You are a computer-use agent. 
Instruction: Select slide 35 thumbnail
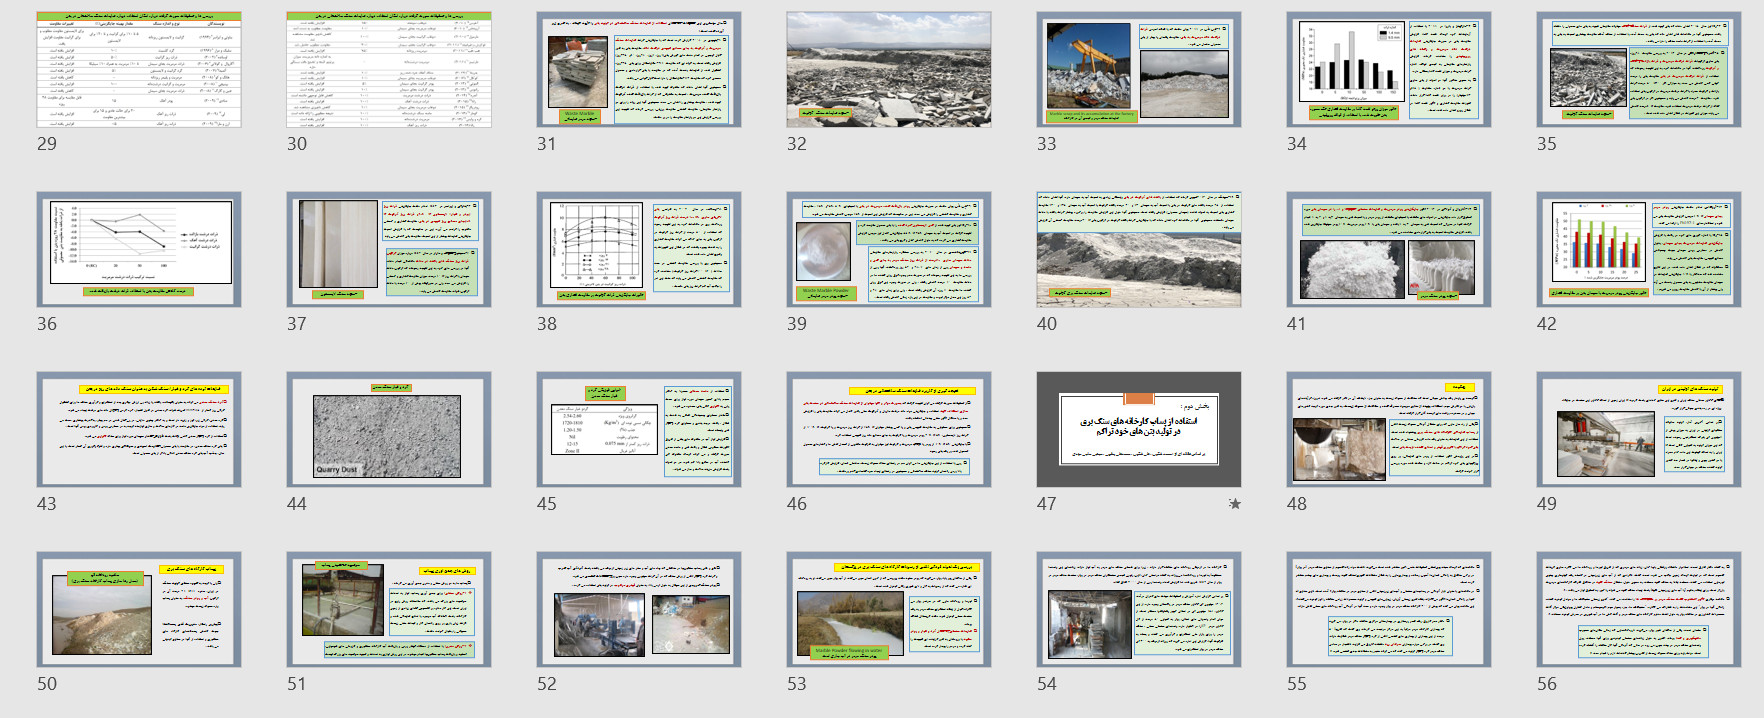[1639, 69]
